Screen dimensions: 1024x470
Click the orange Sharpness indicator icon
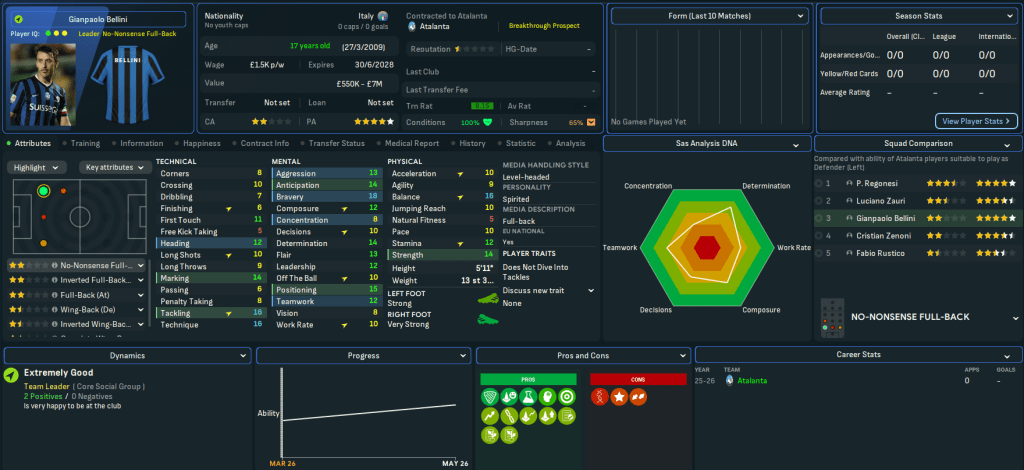pyautogui.click(x=591, y=122)
